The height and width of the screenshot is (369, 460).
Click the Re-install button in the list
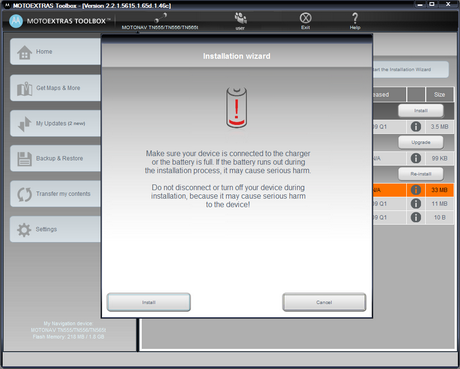coord(421,174)
